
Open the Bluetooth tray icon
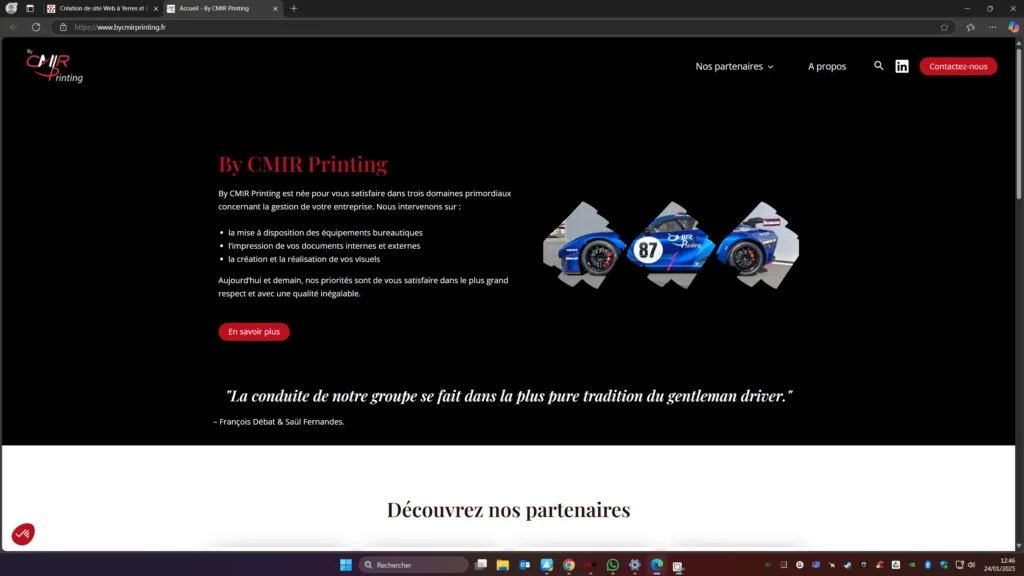click(x=927, y=565)
